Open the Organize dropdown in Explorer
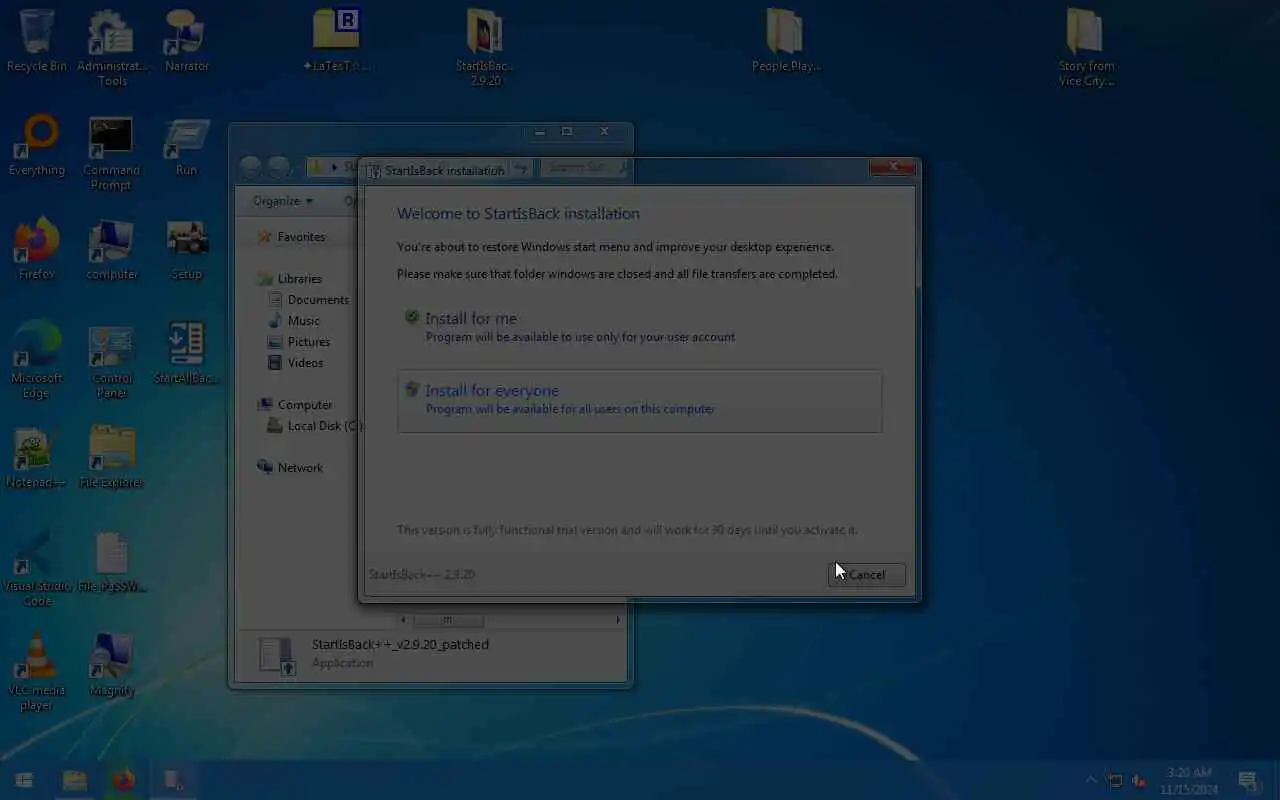The width and height of the screenshot is (1280, 800). [x=282, y=201]
